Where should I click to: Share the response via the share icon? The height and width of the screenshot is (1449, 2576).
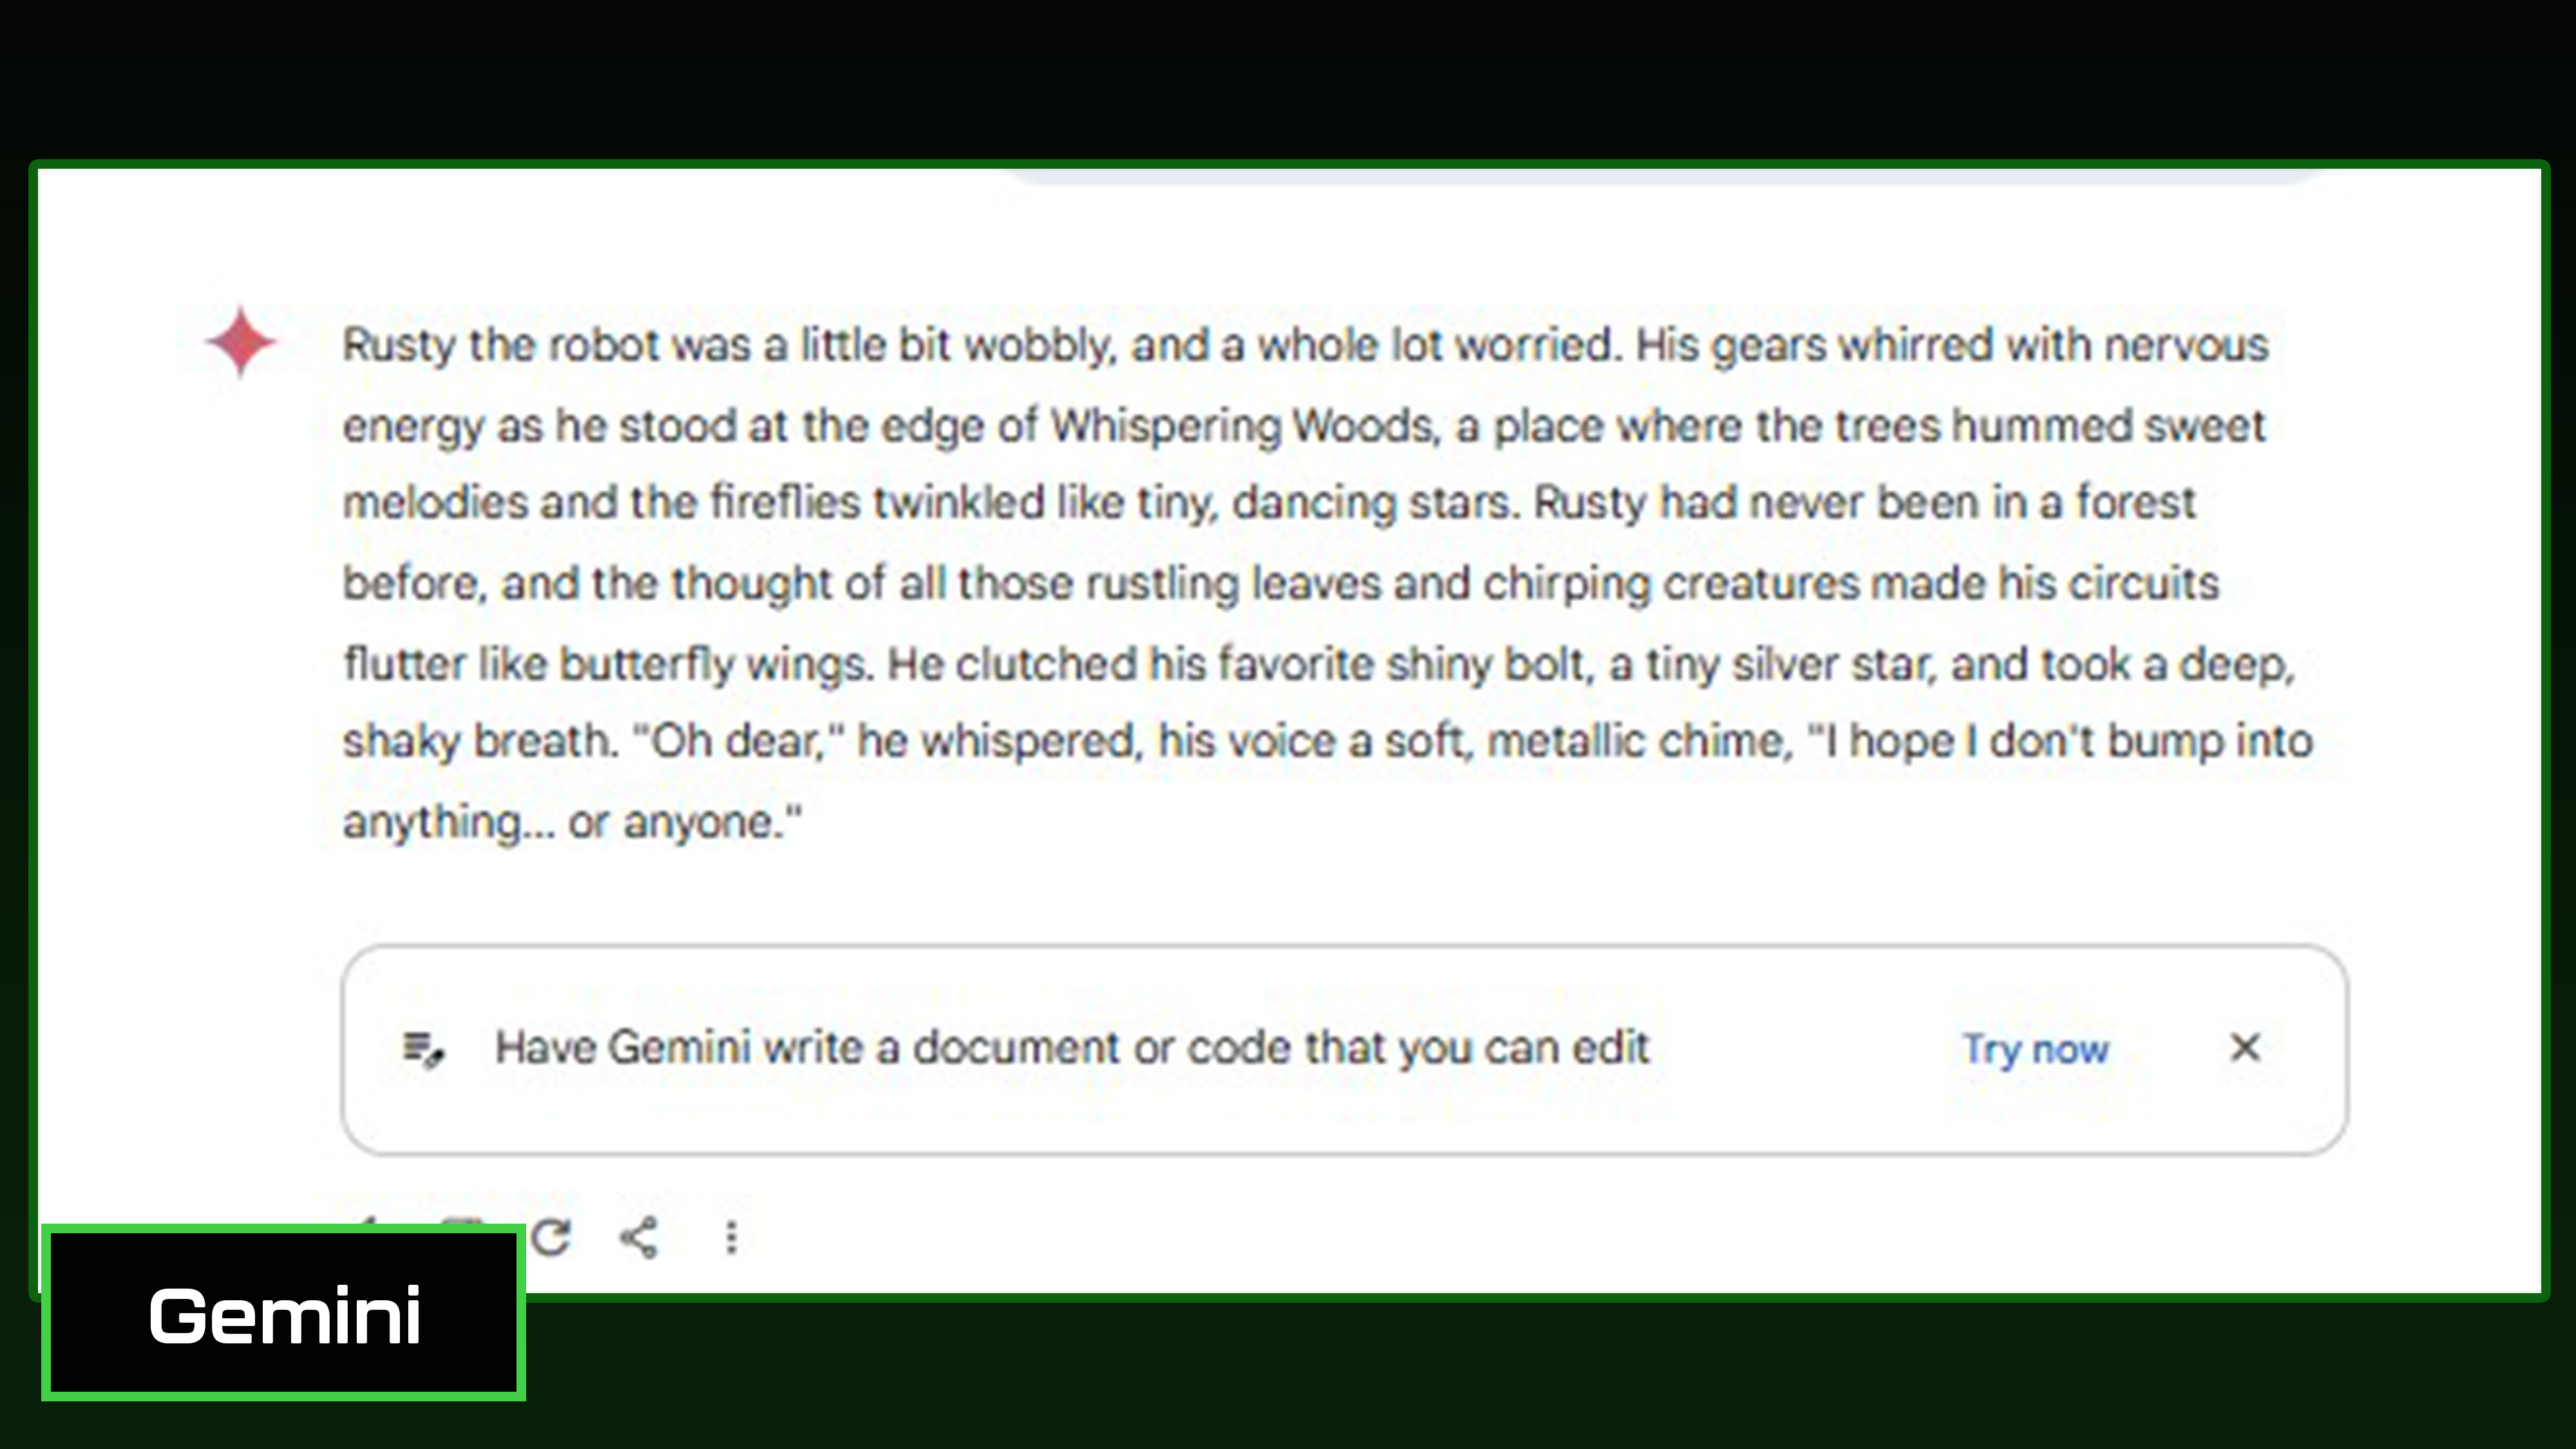639,1237
